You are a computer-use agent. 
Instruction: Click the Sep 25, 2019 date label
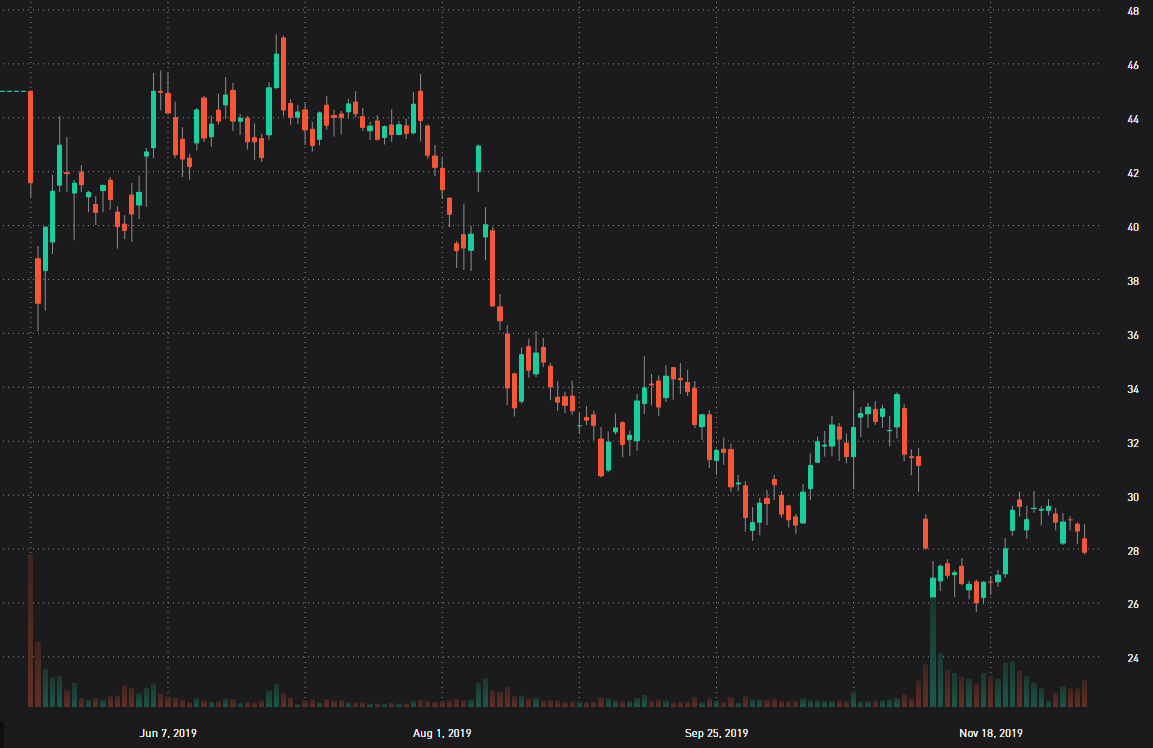coord(716,733)
